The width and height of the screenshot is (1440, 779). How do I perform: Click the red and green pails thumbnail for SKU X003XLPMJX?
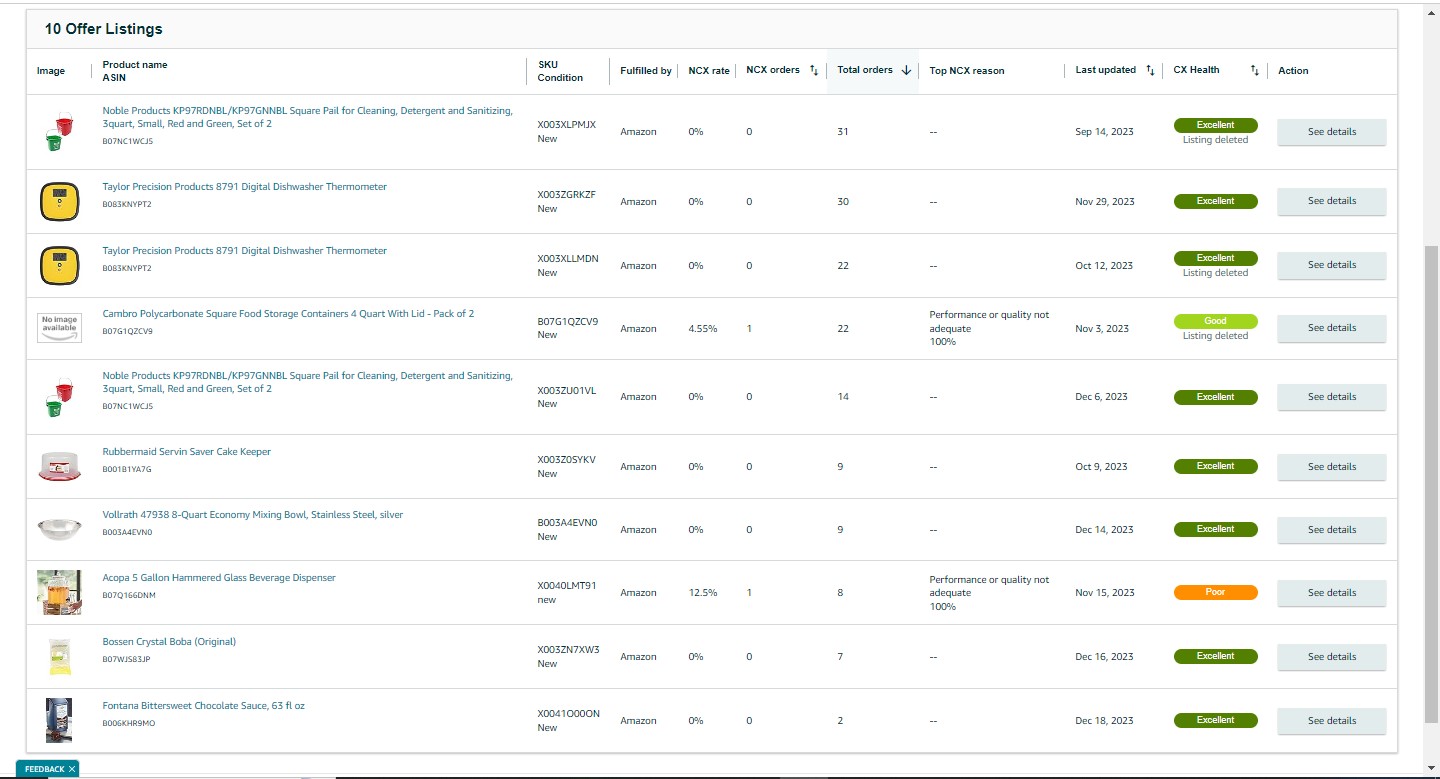59,132
